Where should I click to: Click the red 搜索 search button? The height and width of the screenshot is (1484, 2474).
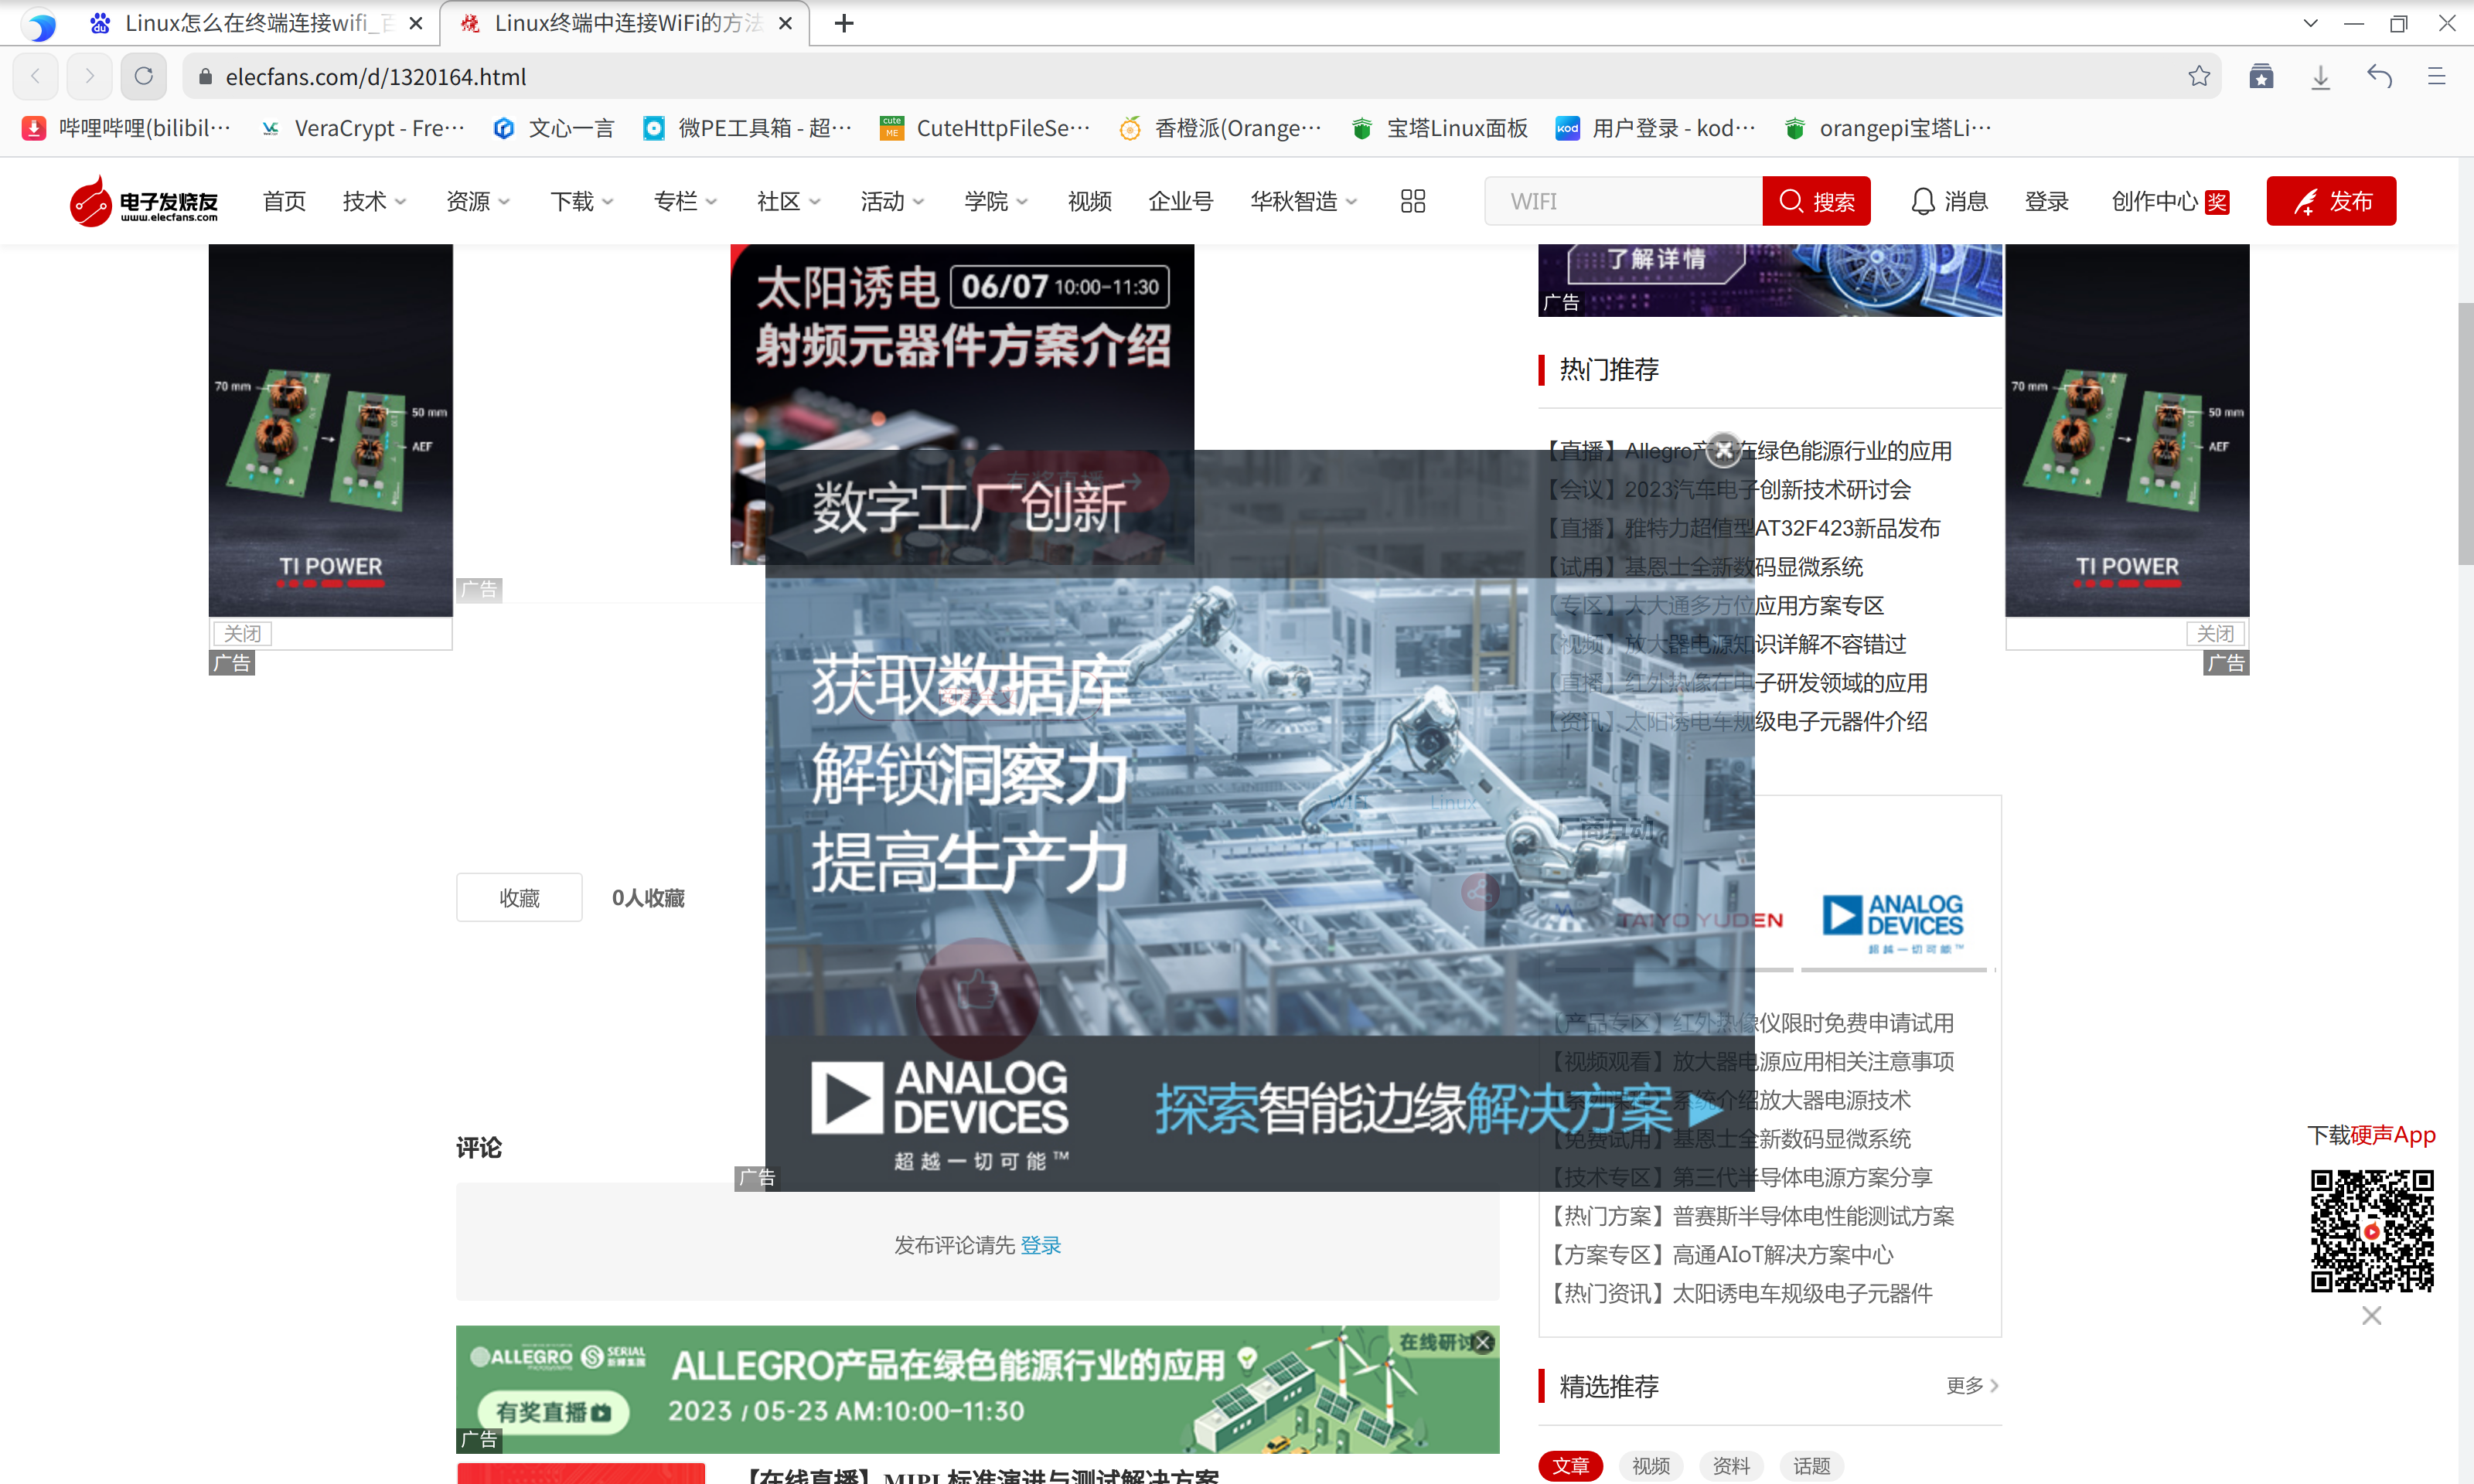click(1816, 201)
